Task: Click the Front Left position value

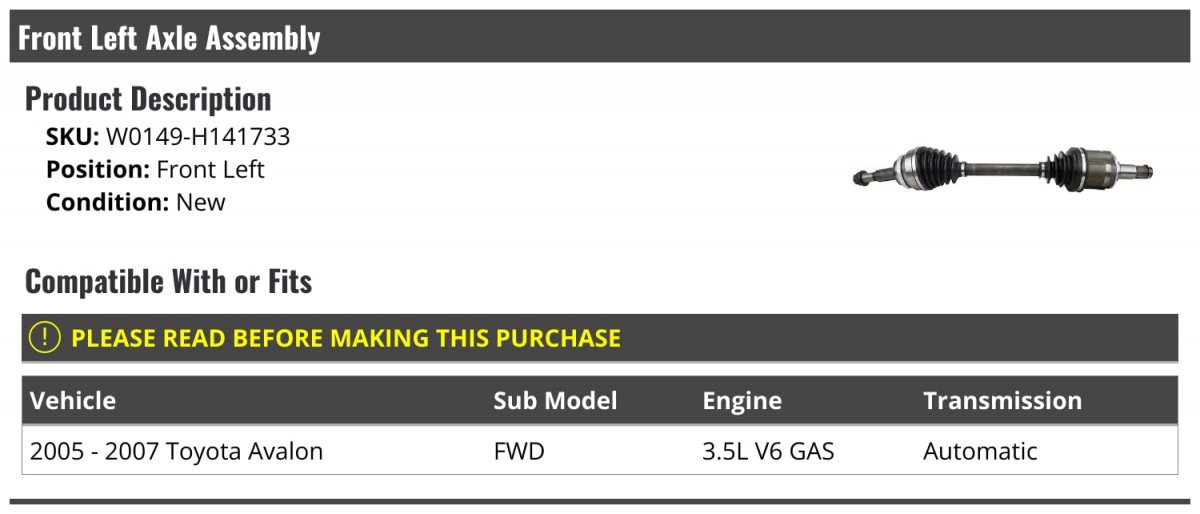Action: point(210,169)
